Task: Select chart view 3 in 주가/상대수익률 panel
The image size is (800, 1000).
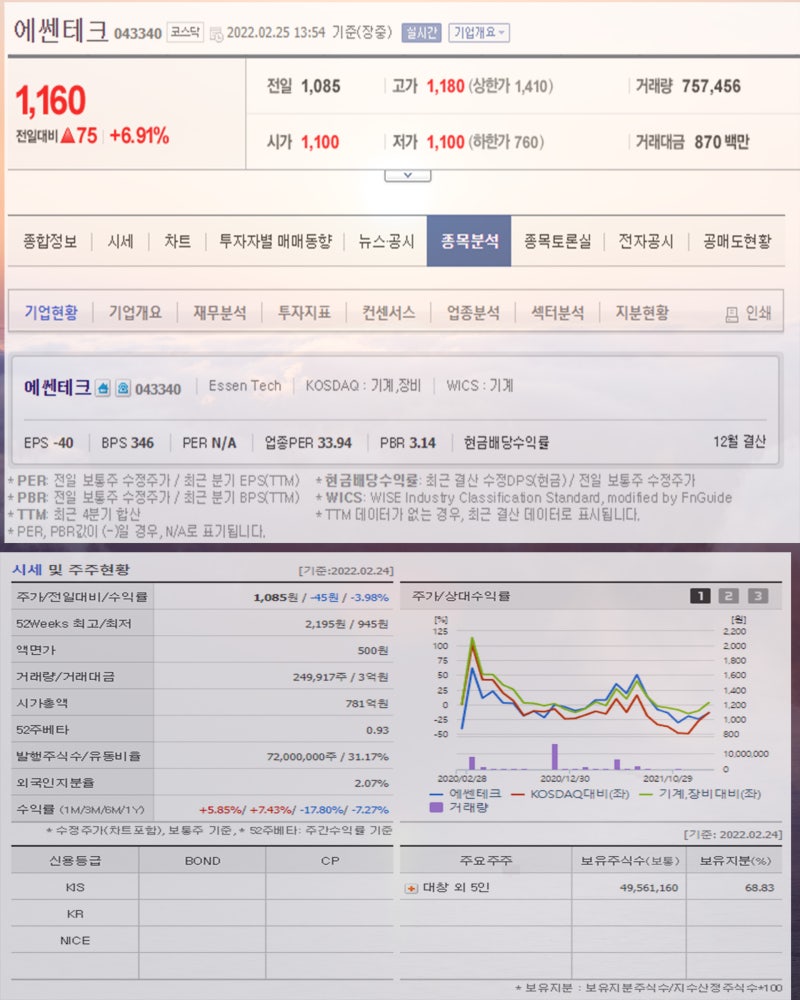Action: [756, 595]
